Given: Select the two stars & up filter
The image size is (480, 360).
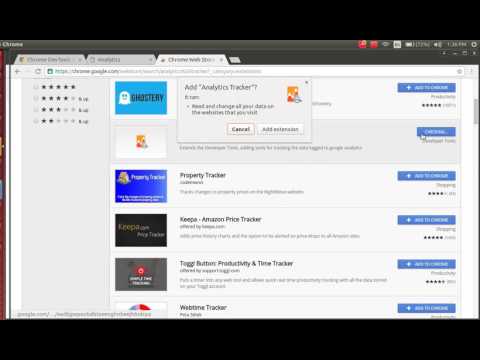Looking at the screenshot, I should (61, 121).
